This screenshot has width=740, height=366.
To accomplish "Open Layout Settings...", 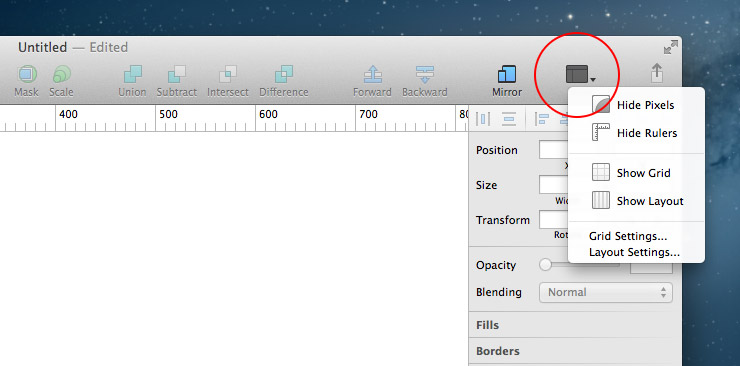I will [634, 252].
